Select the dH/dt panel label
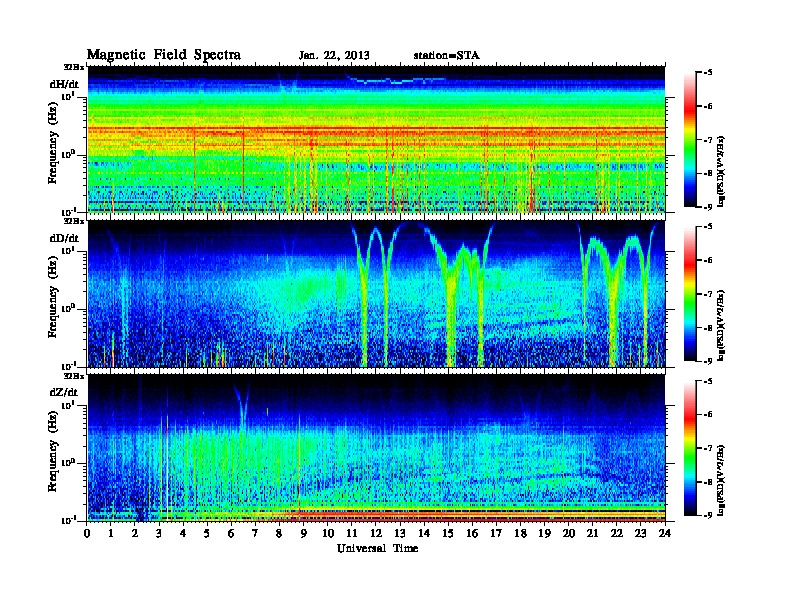The height and width of the screenshot is (612, 792). 64,84
